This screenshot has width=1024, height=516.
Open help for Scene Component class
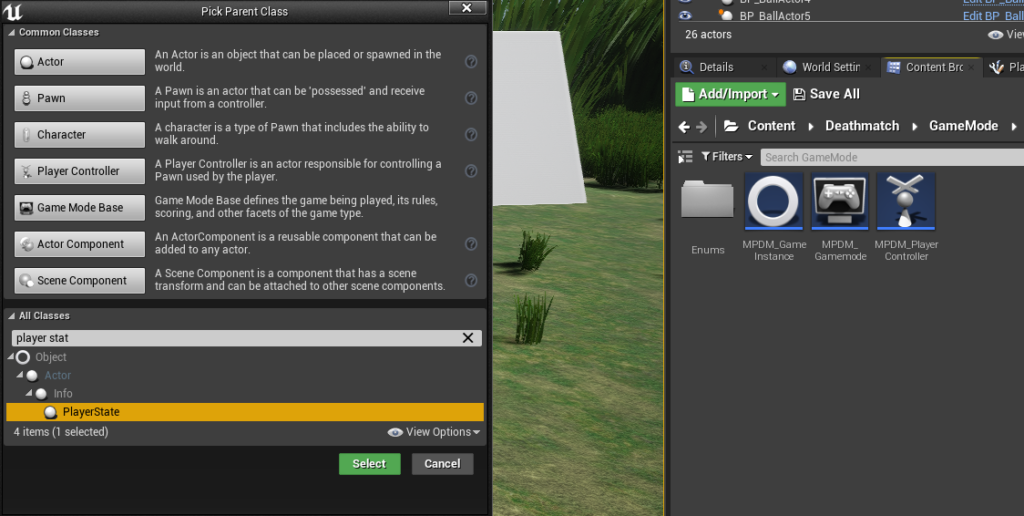pyautogui.click(x=471, y=281)
